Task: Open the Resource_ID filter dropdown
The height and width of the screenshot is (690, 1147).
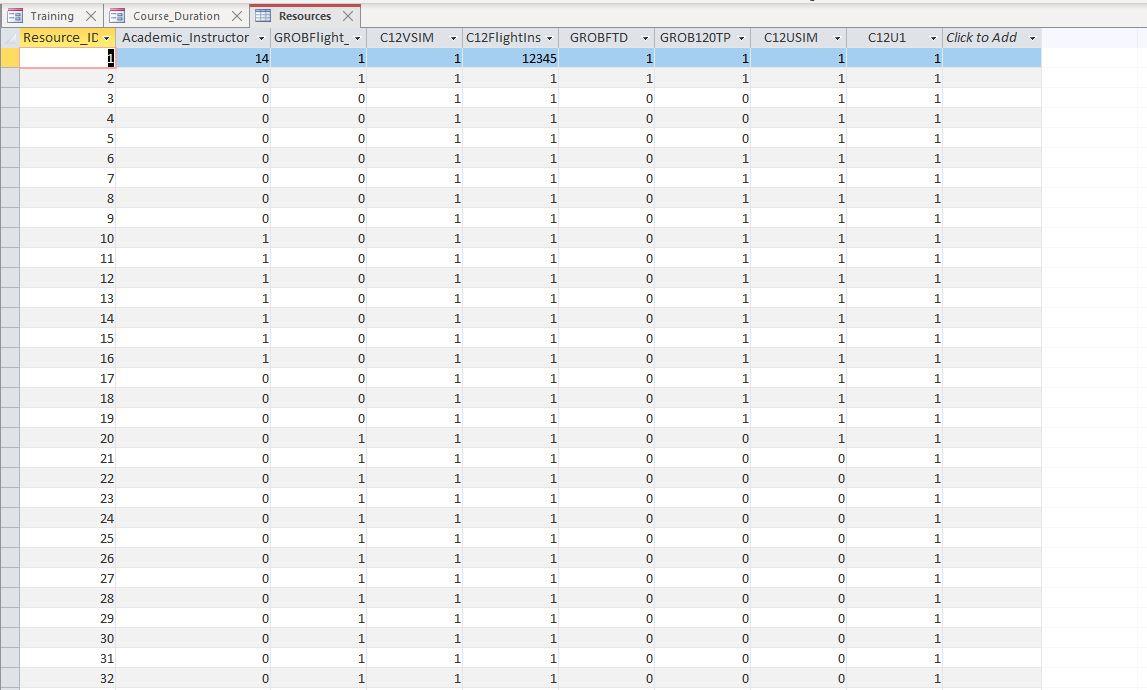Action: click(107, 37)
